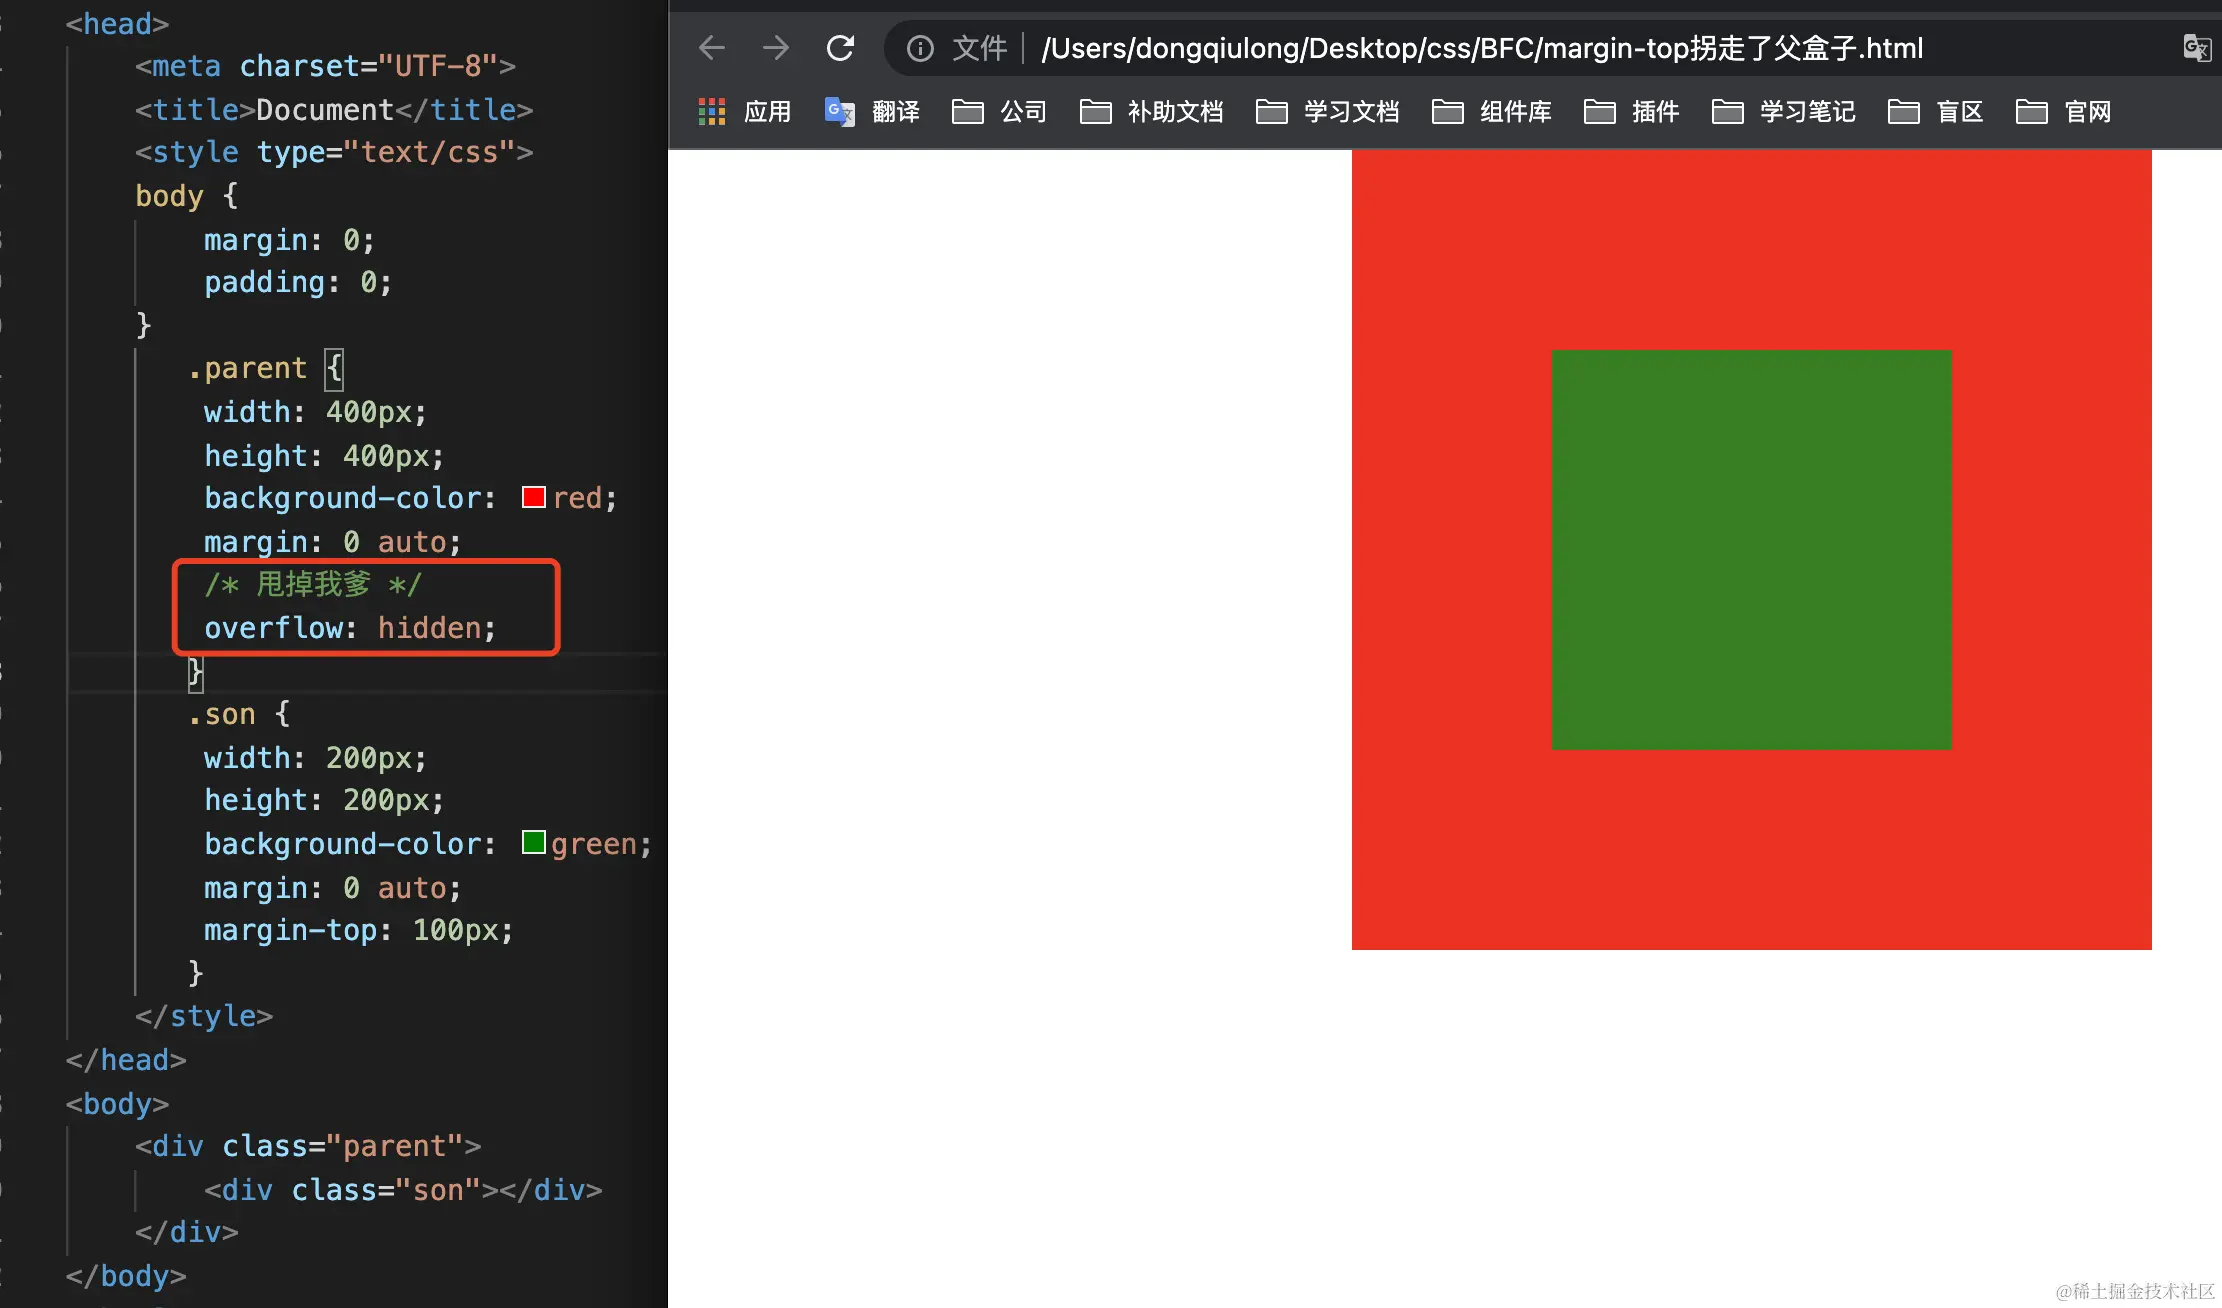This screenshot has height=1308, width=2222.
Task: Open Google Translate via the 翻译 bookmark
Action: [x=872, y=111]
